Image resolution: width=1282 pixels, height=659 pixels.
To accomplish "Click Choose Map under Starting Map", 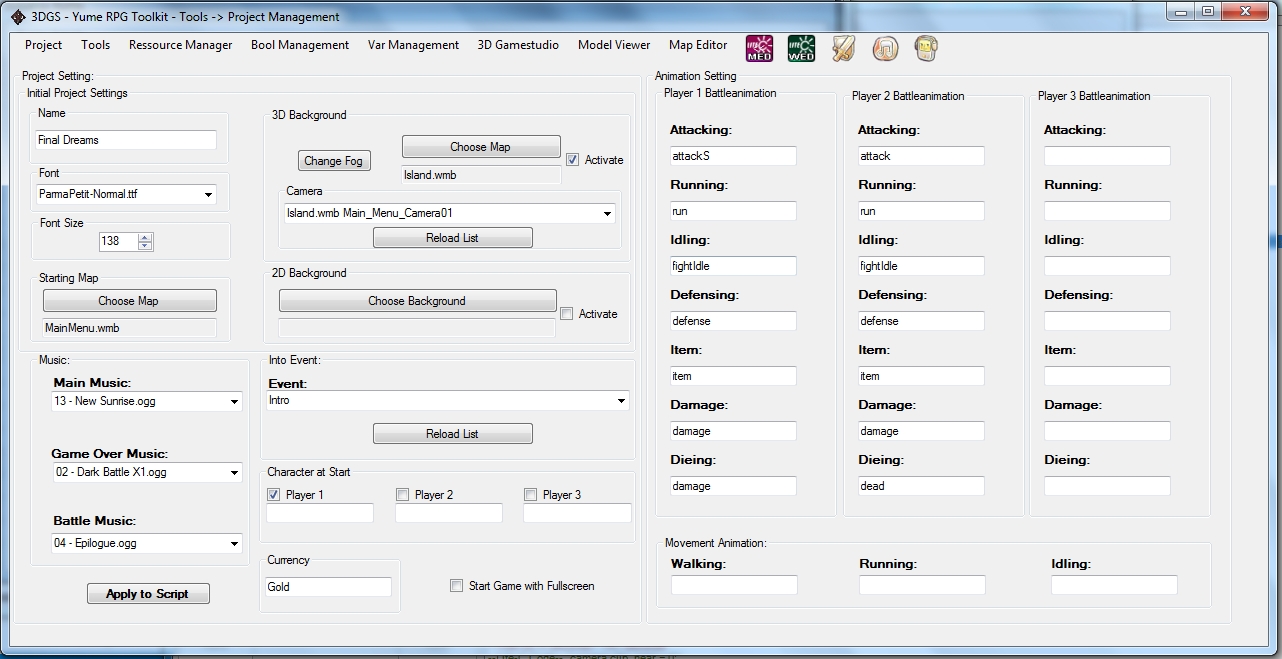I will (129, 301).
